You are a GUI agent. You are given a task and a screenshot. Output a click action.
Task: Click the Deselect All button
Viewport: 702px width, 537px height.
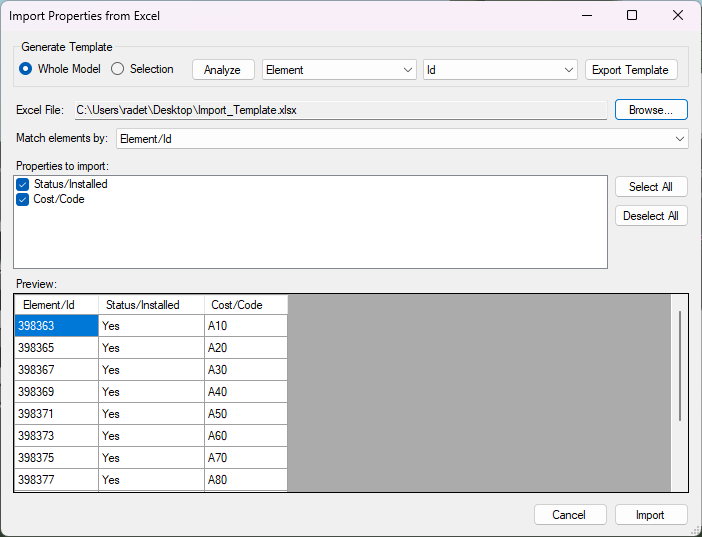tap(651, 216)
